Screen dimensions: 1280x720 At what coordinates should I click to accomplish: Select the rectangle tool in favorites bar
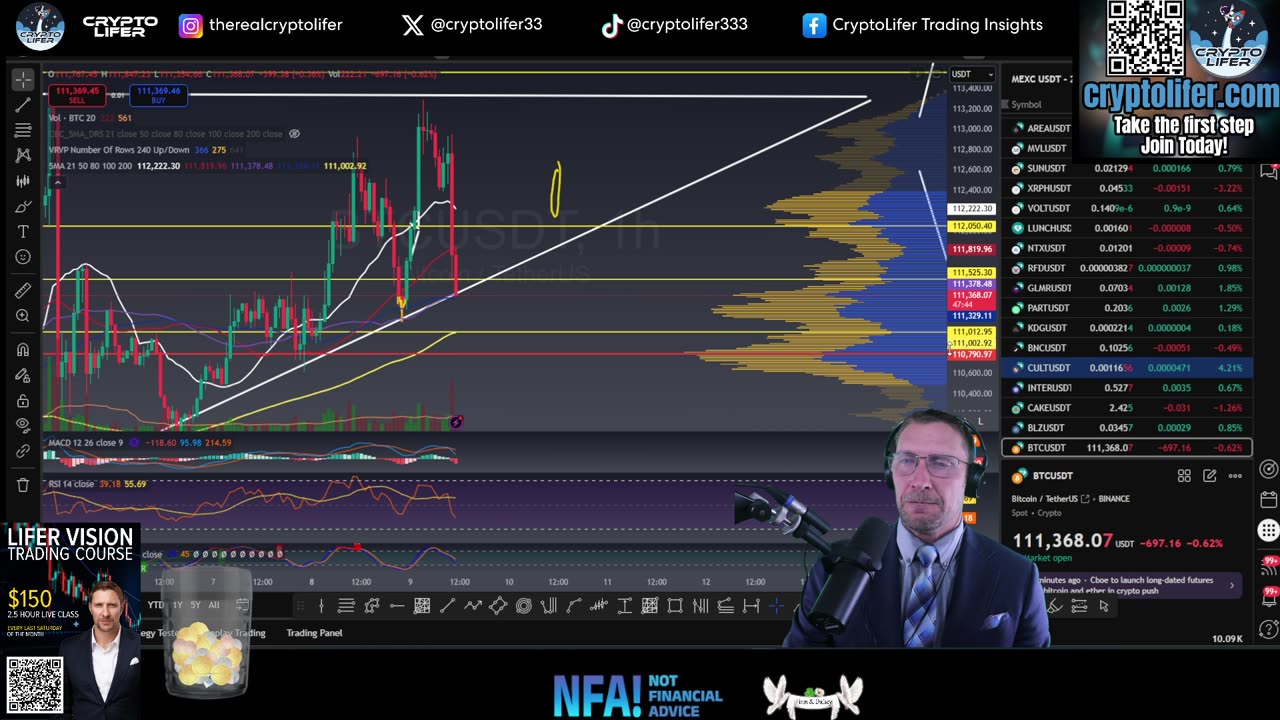click(675, 606)
